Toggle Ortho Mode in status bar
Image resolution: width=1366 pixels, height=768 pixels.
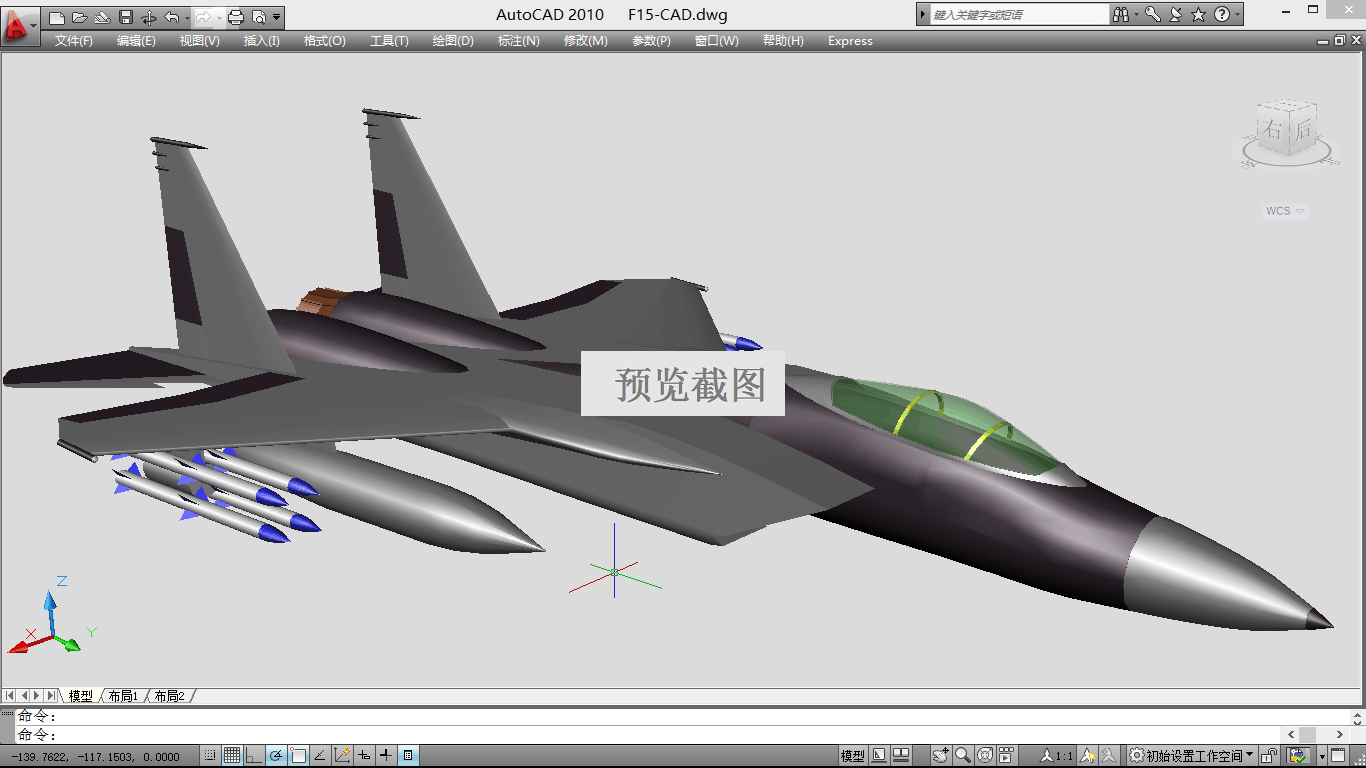click(253, 756)
